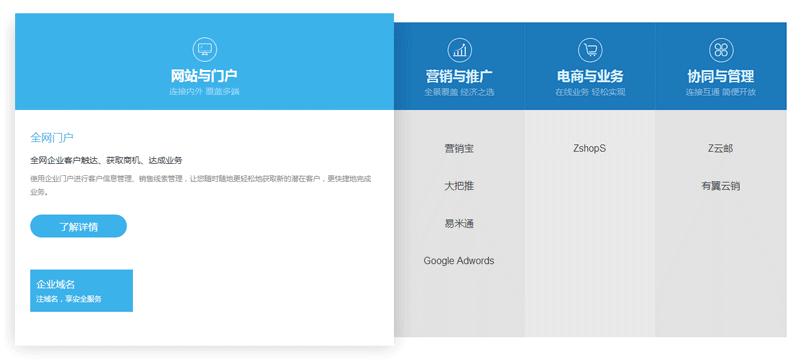Open the Z云邮 product link
800x362 pixels.
point(720,148)
